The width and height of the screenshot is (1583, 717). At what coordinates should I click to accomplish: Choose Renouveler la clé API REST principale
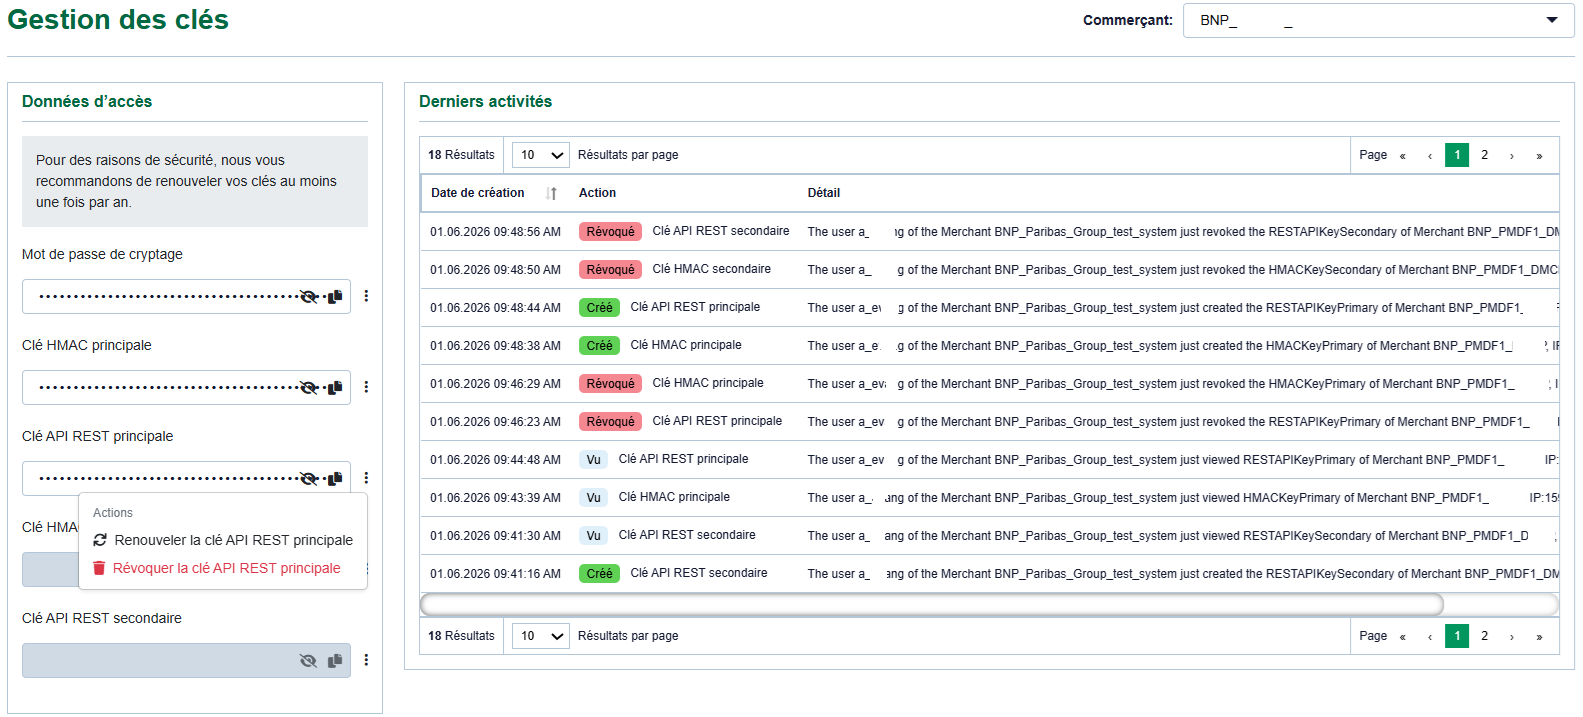click(223, 540)
